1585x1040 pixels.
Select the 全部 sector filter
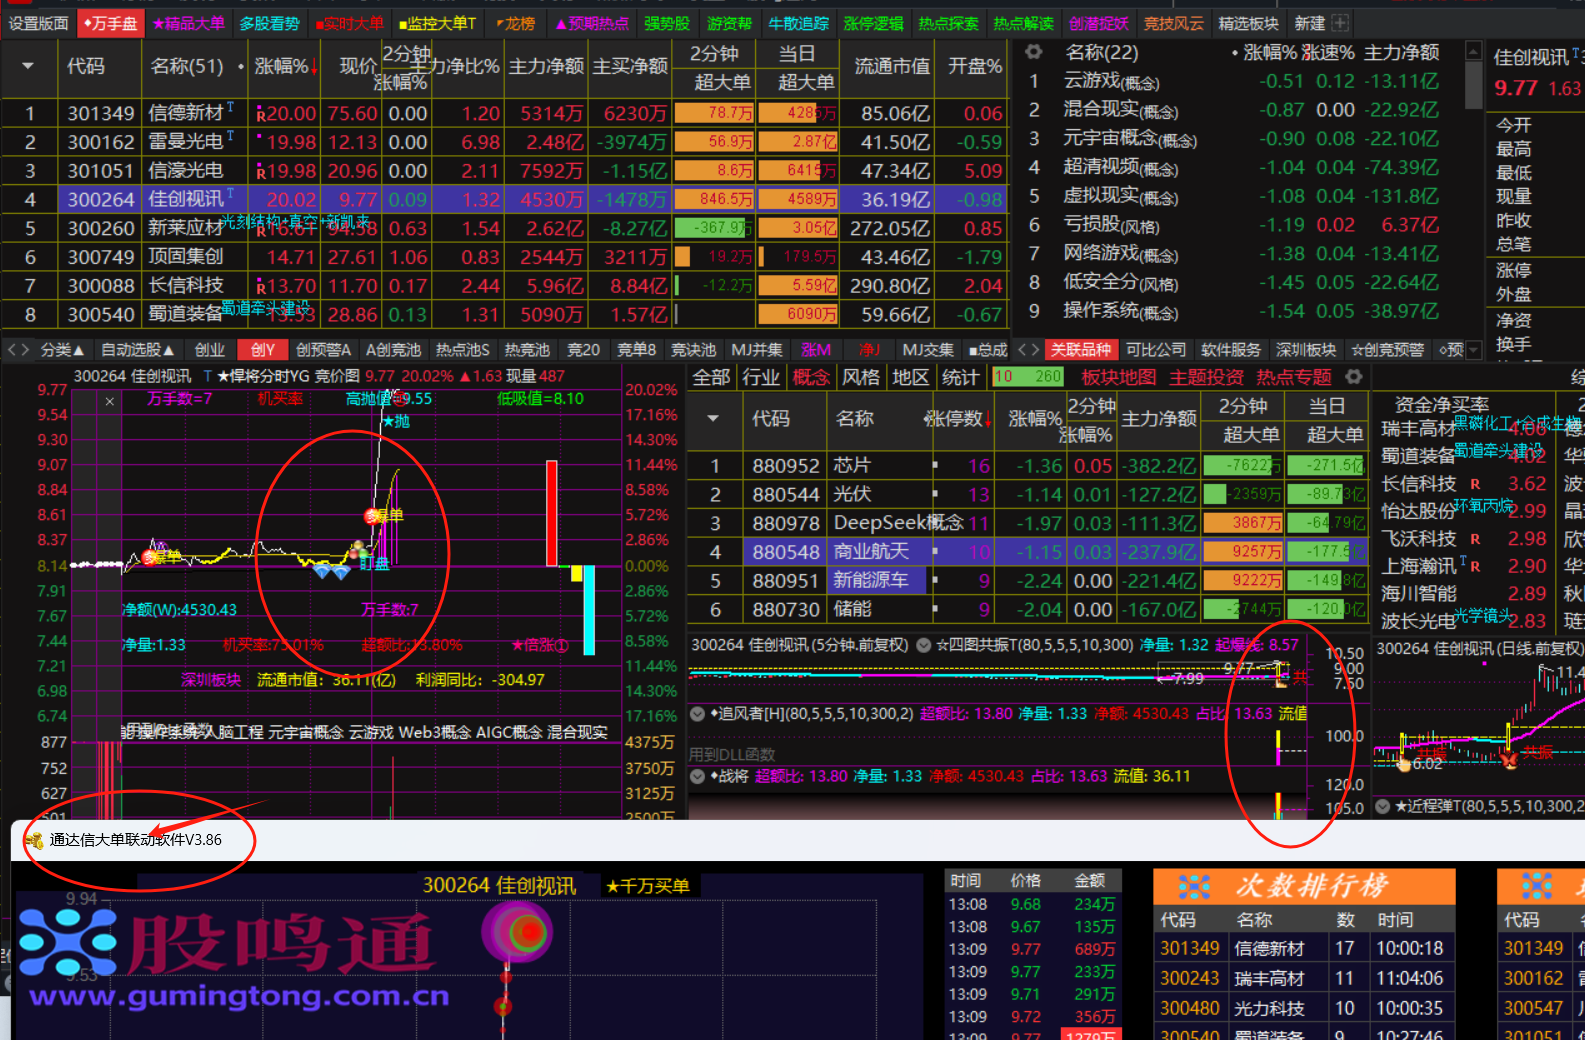[x=712, y=377]
